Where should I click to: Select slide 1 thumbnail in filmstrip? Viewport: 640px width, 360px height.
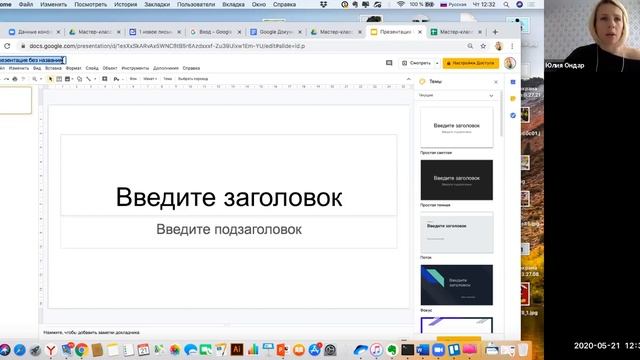pyautogui.click(x=16, y=100)
